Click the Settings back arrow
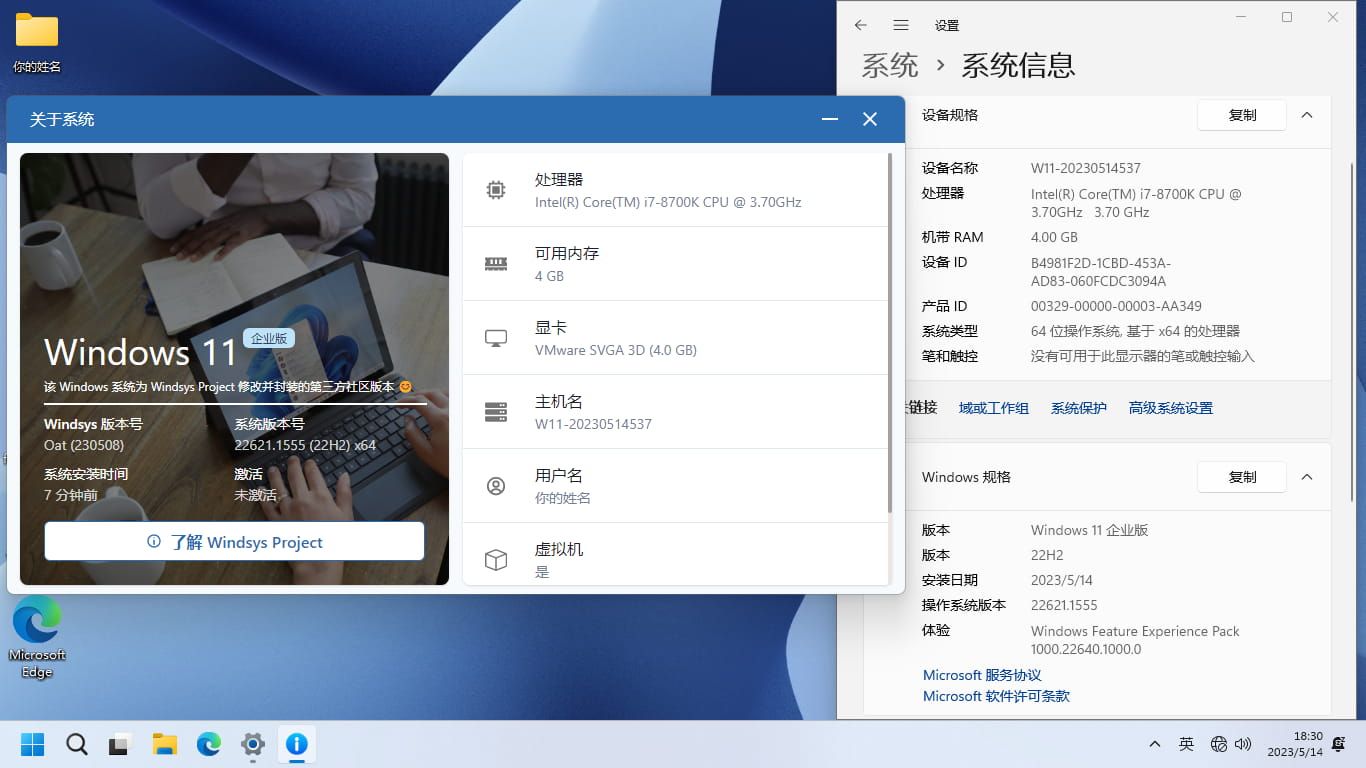 click(x=860, y=25)
